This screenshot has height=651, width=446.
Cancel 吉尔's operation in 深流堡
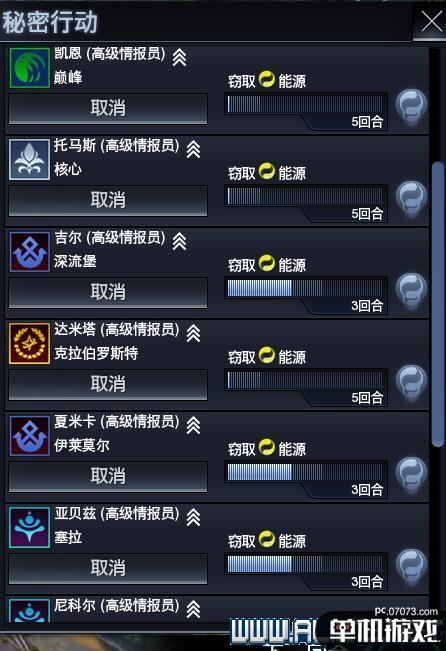click(108, 292)
